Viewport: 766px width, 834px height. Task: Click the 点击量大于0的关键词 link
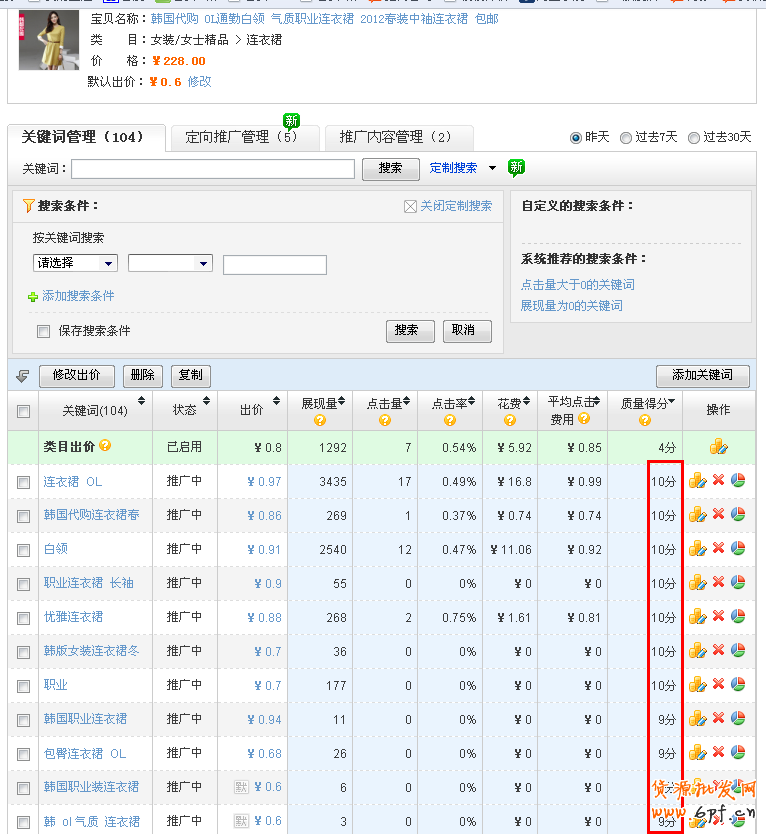[x=577, y=285]
